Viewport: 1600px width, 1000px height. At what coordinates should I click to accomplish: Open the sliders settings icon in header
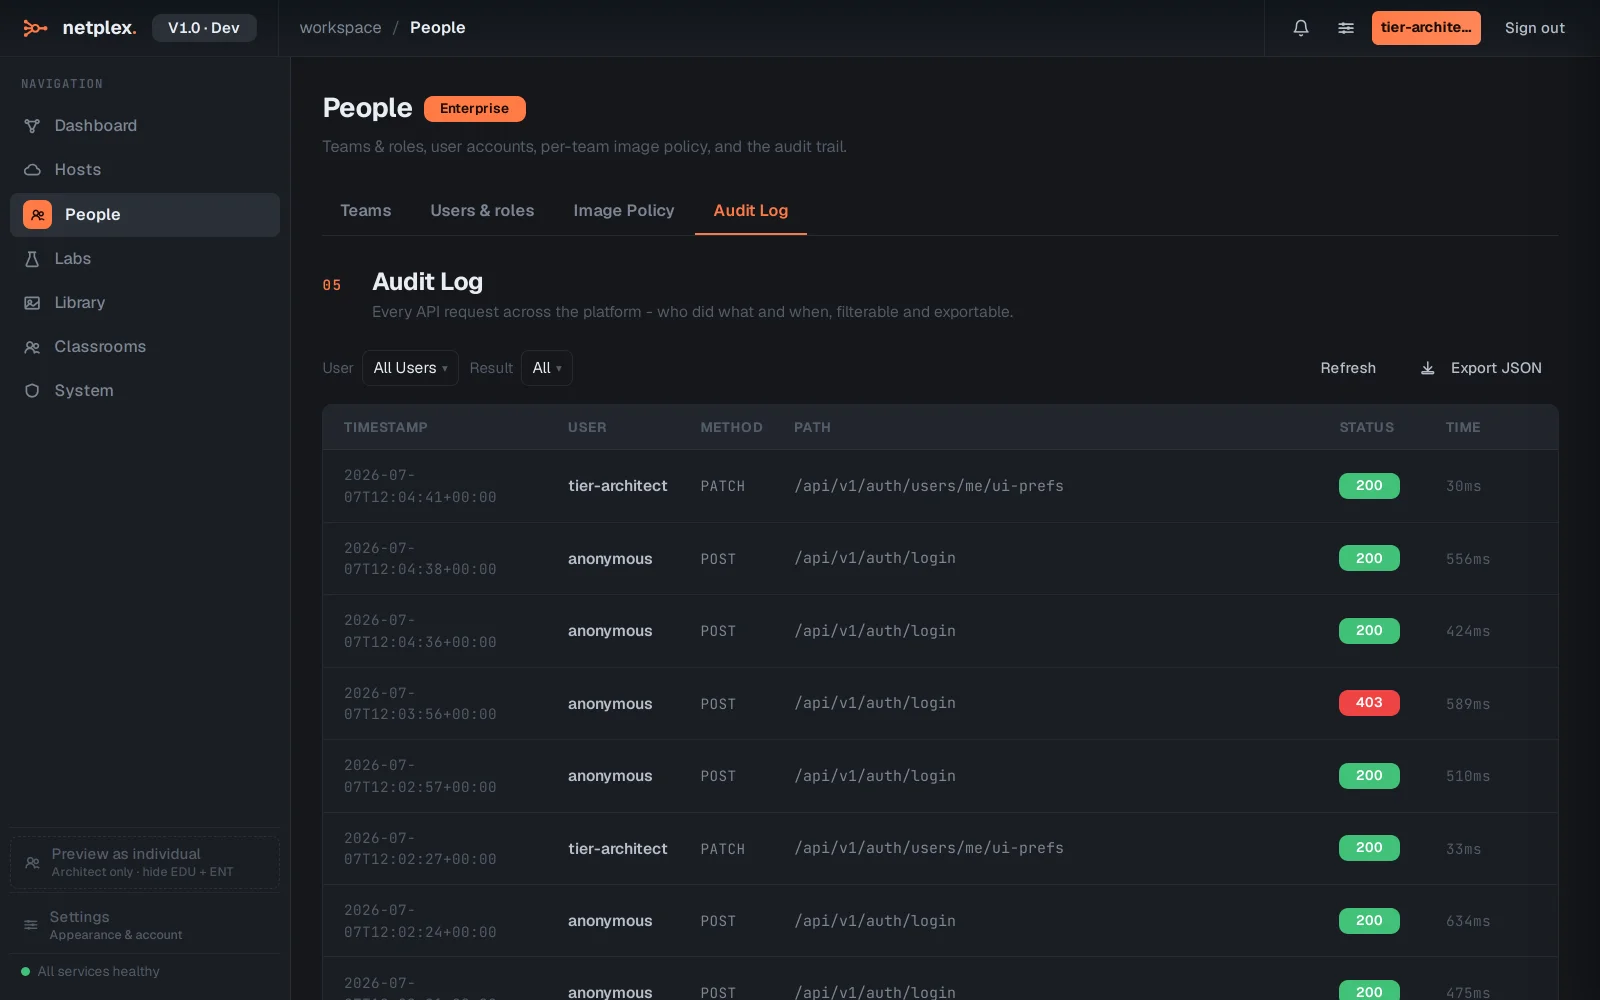[x=1346, y=28]
